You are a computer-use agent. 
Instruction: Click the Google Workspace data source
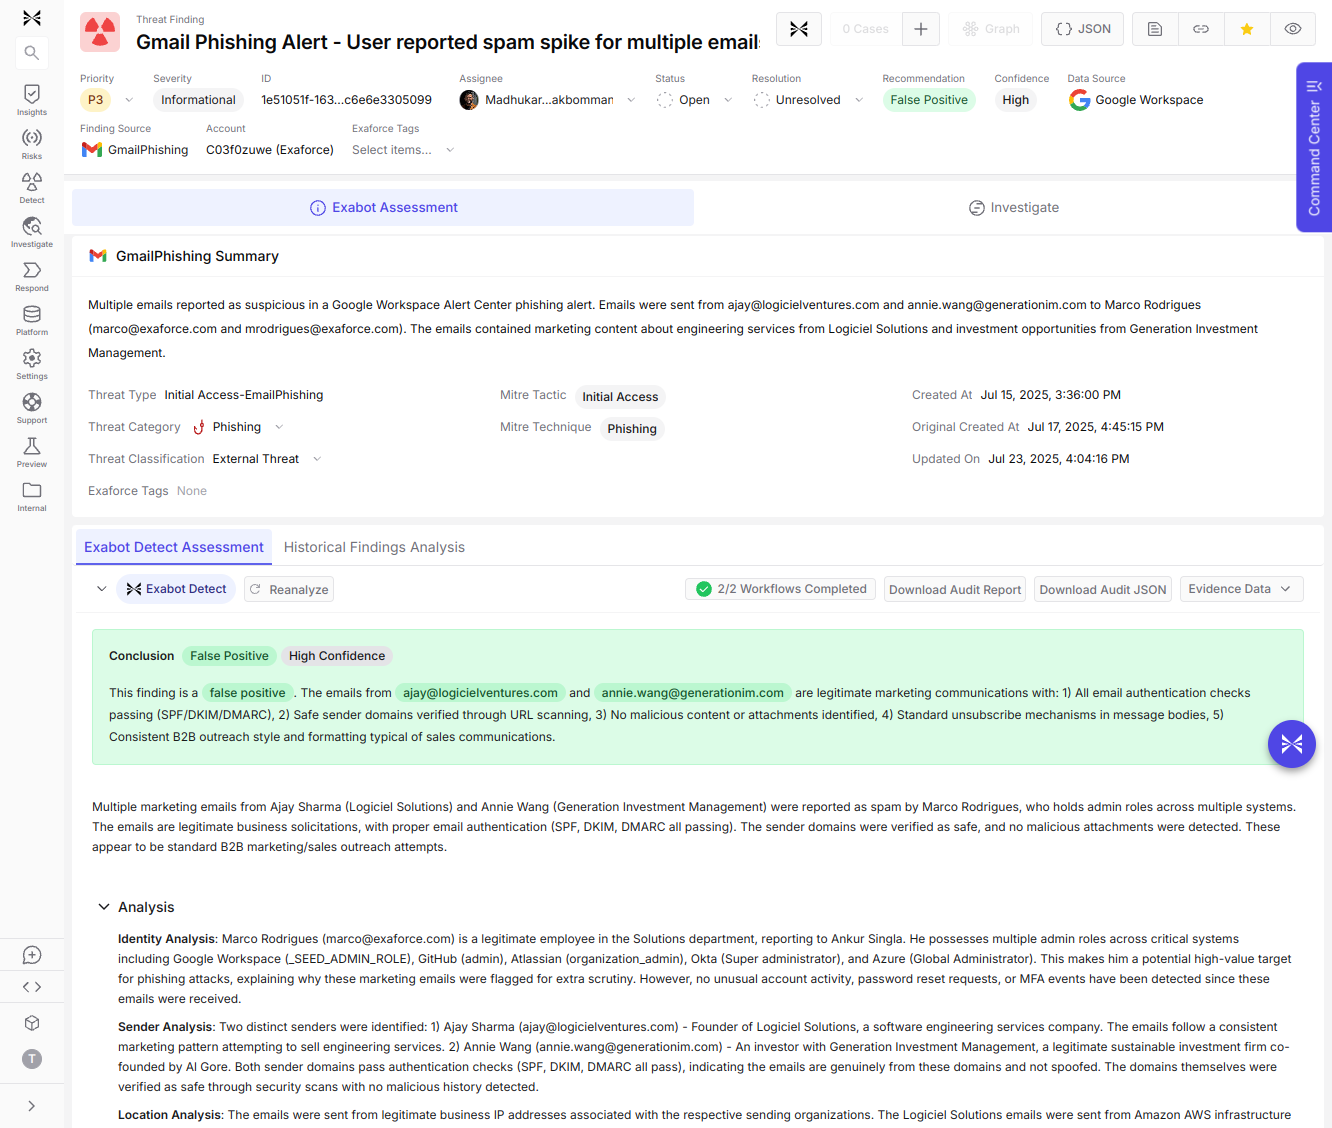1136,100
